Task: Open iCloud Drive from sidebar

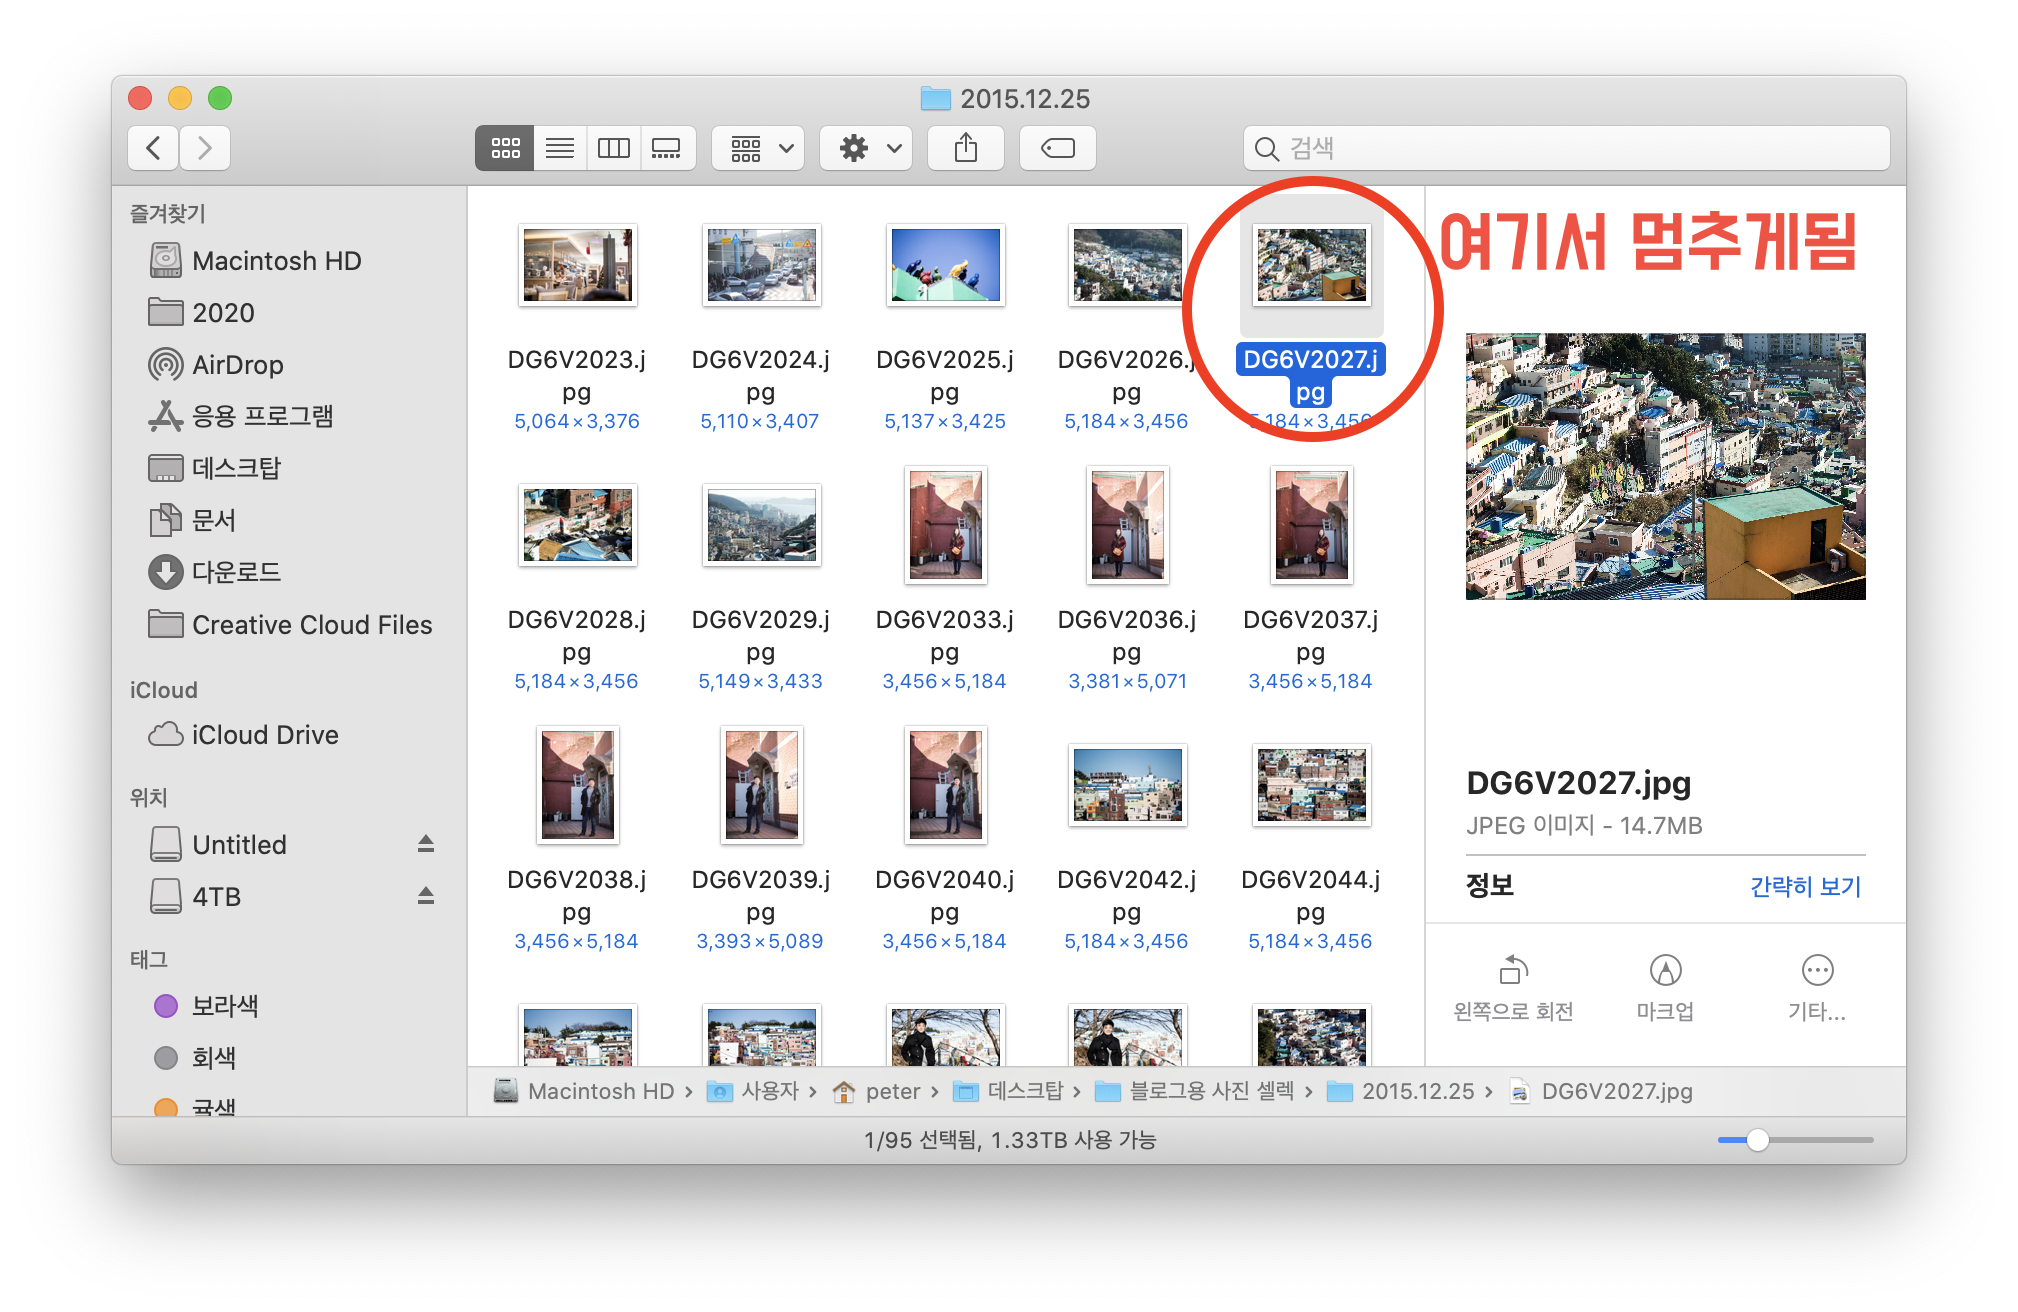Action: pos(264,735)
